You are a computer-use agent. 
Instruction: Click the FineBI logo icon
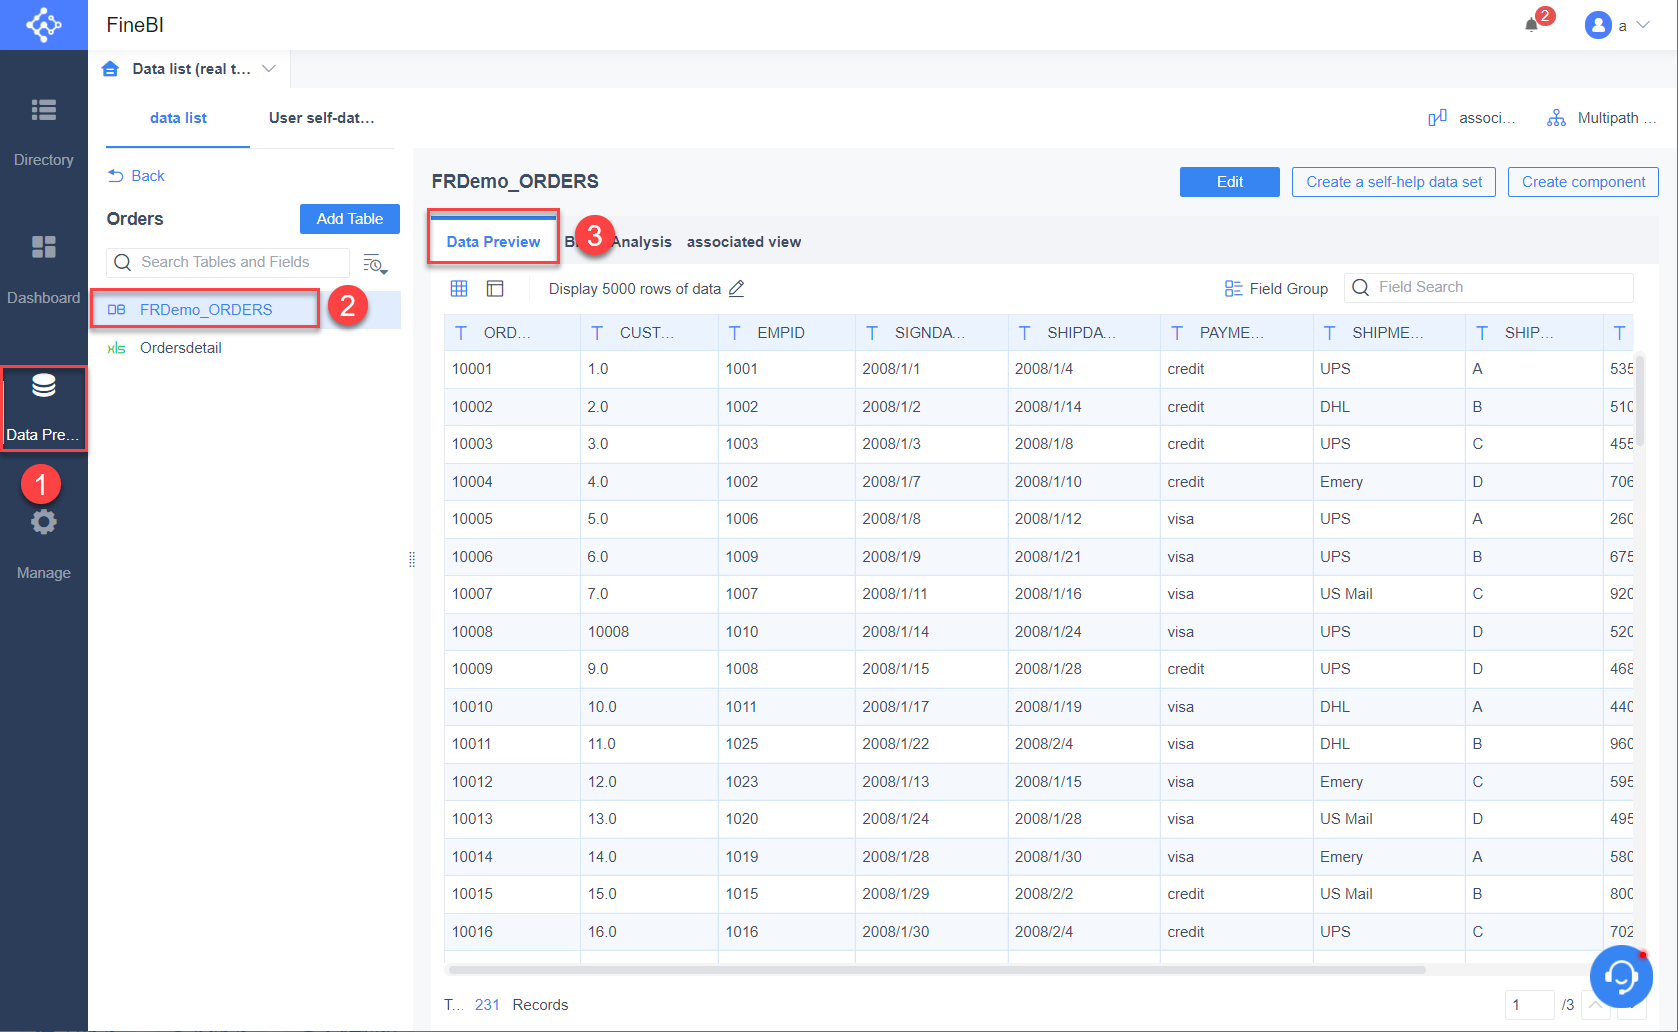point(44,25)
